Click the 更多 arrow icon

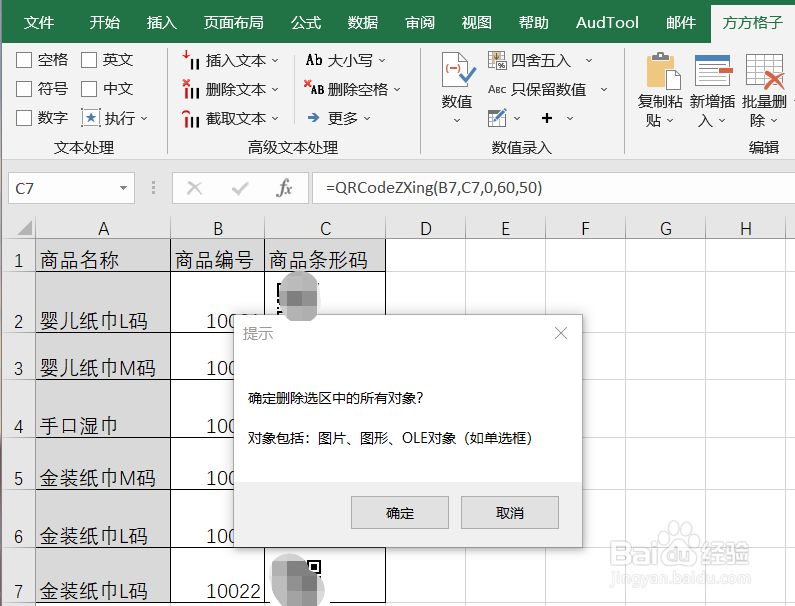click(313, 118)
